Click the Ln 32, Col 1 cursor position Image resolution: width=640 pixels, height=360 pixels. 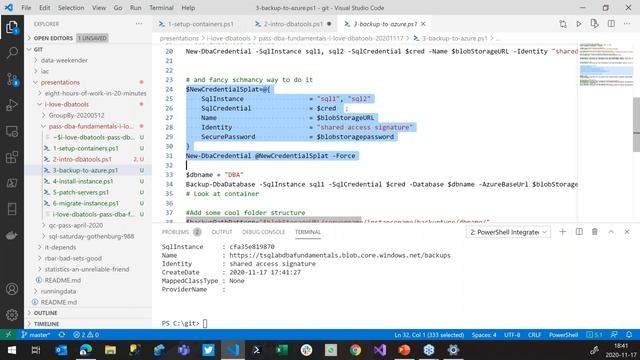coord(429,335)
